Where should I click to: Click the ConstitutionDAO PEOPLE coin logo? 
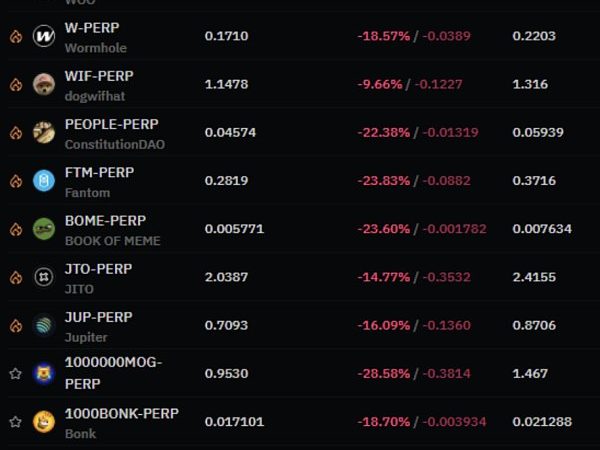(44, 132)
